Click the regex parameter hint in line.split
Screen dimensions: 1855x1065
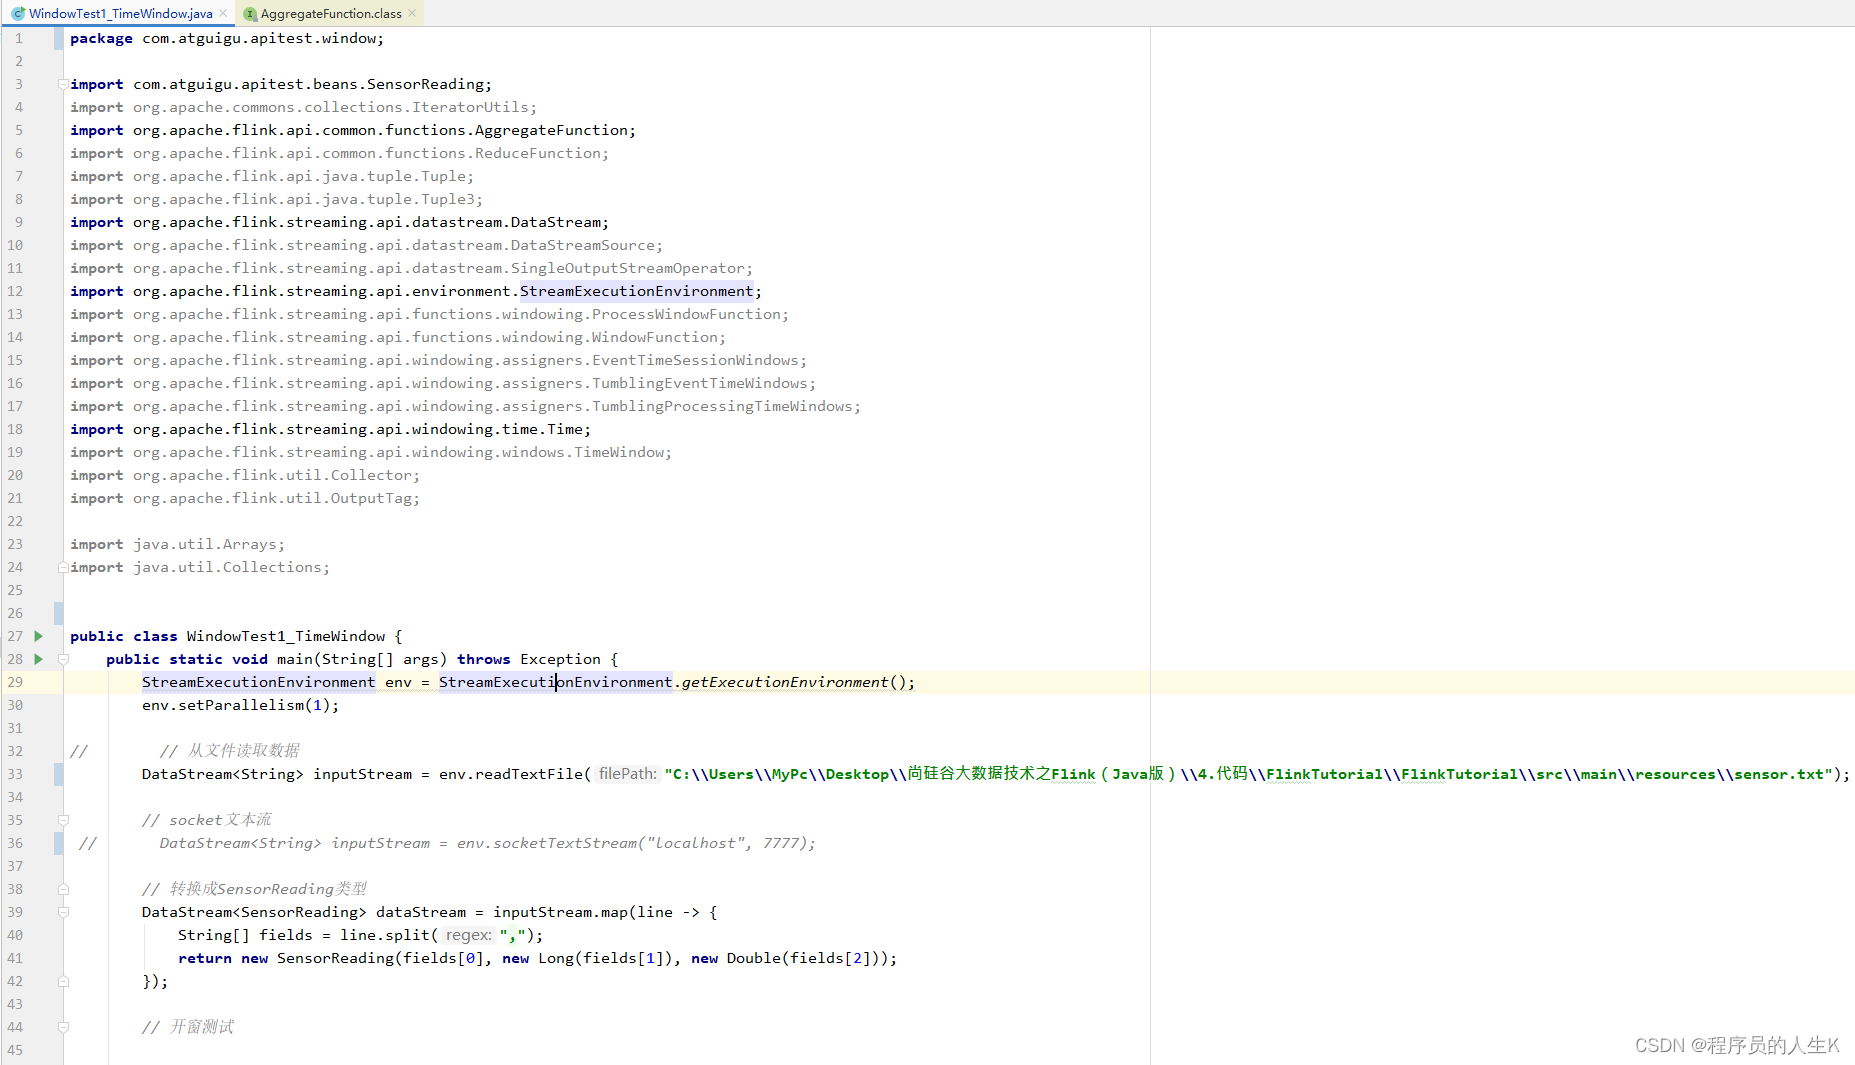469,935
